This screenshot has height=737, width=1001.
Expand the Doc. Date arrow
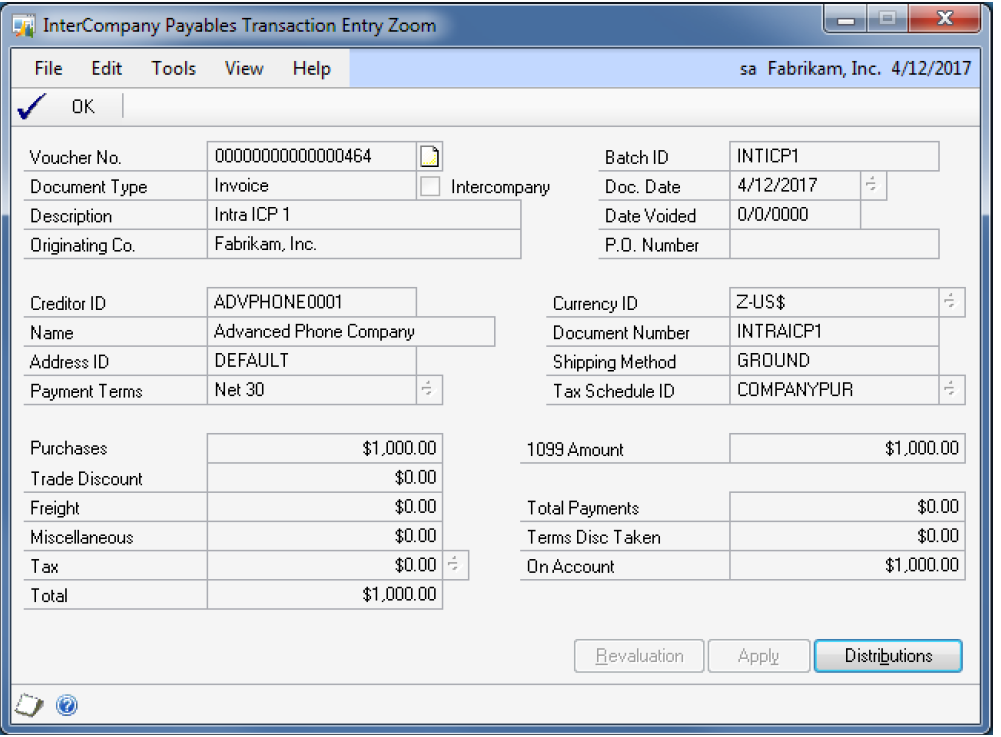871,186
